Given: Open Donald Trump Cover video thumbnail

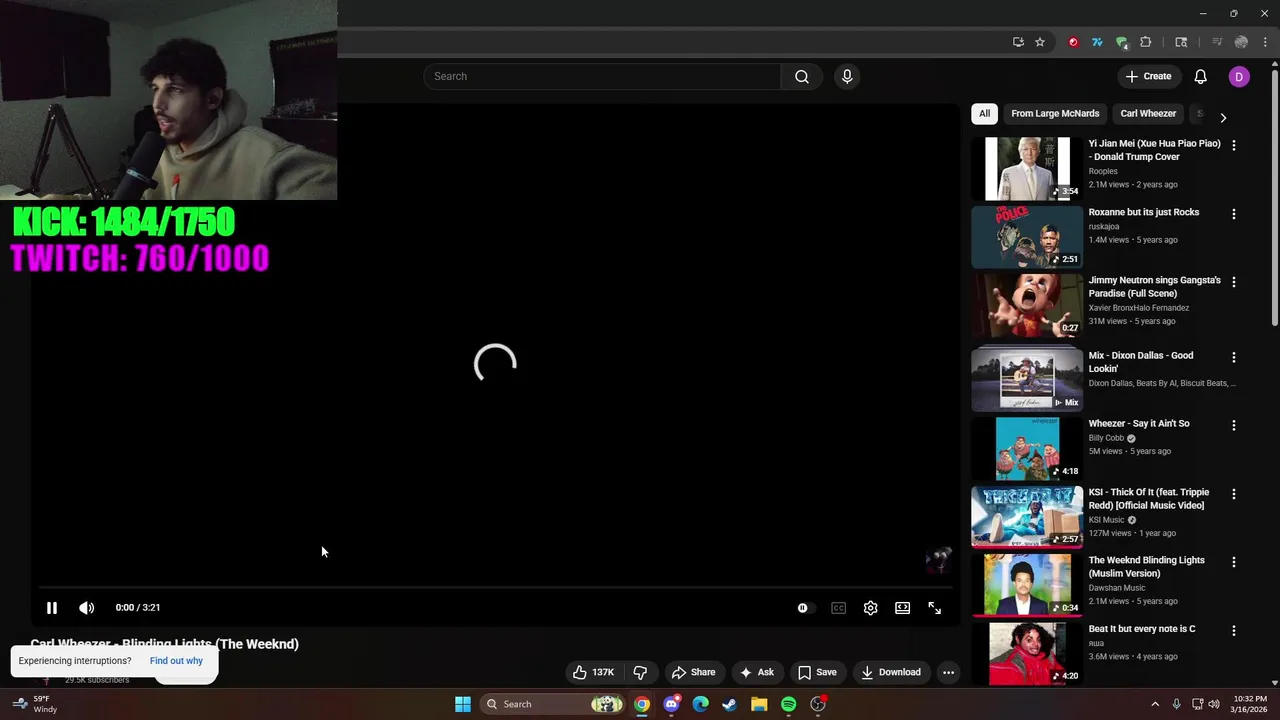Looking at the screenshot, I should point(1027,169).
